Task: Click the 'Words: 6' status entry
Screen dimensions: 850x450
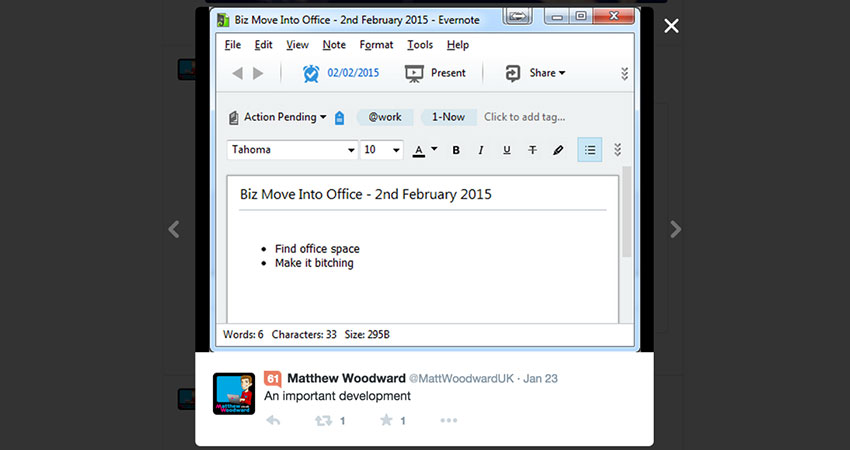Action: pos(243,335)
